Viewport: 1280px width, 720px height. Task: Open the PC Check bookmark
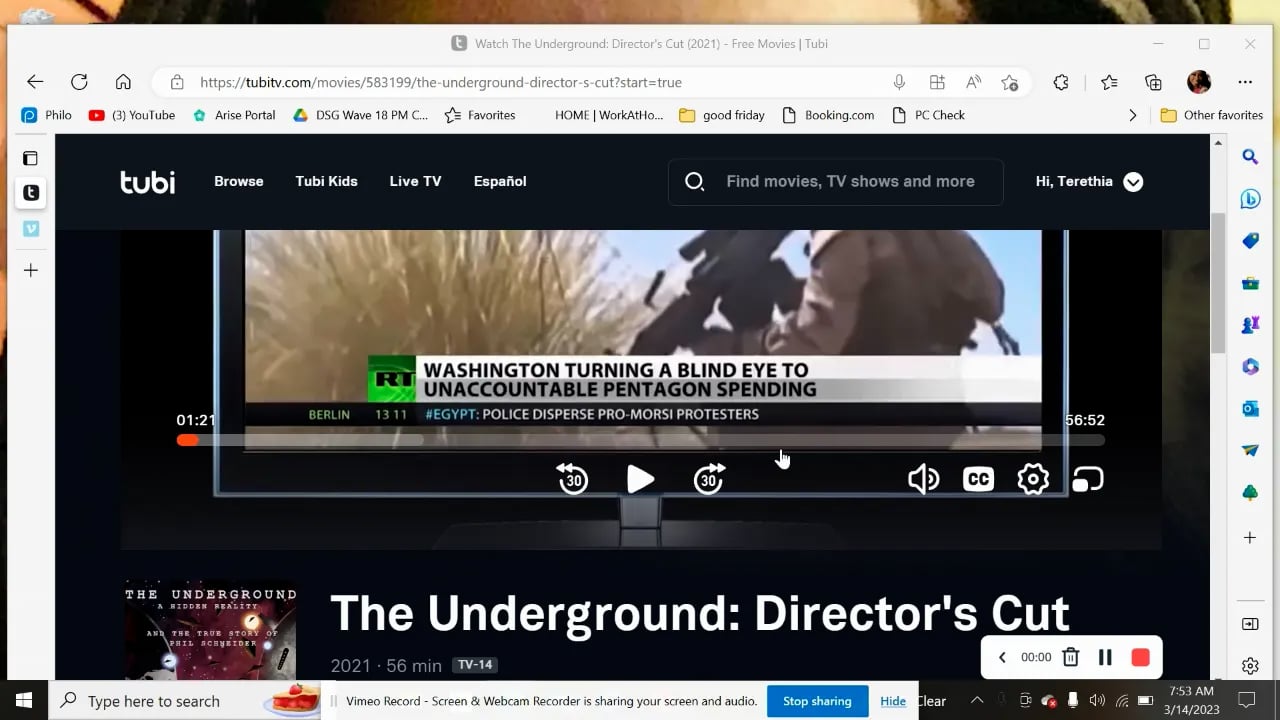tap(928, 115)
